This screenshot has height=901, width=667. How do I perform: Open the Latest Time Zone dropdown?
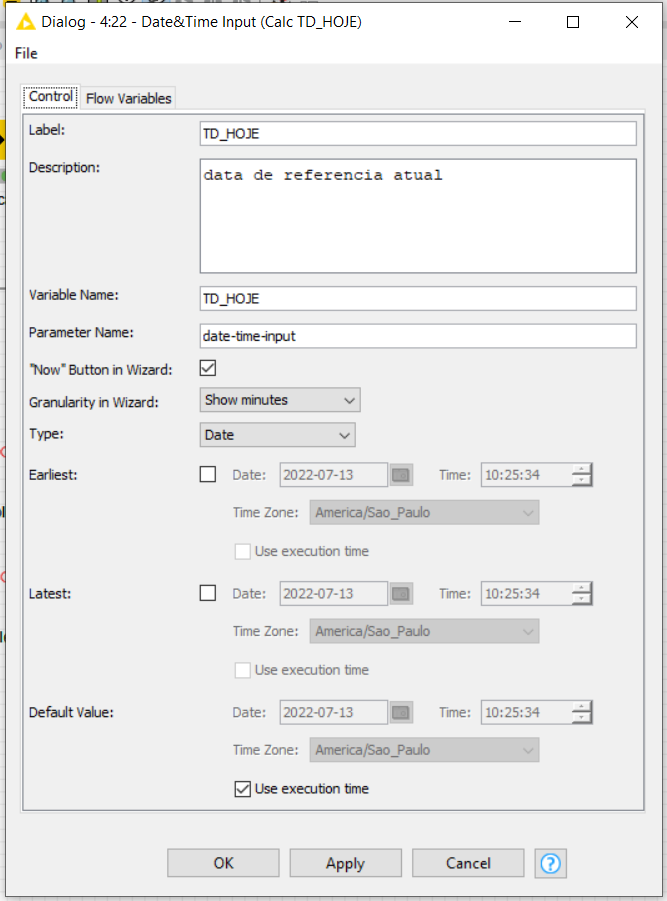(x=424, y=631)
